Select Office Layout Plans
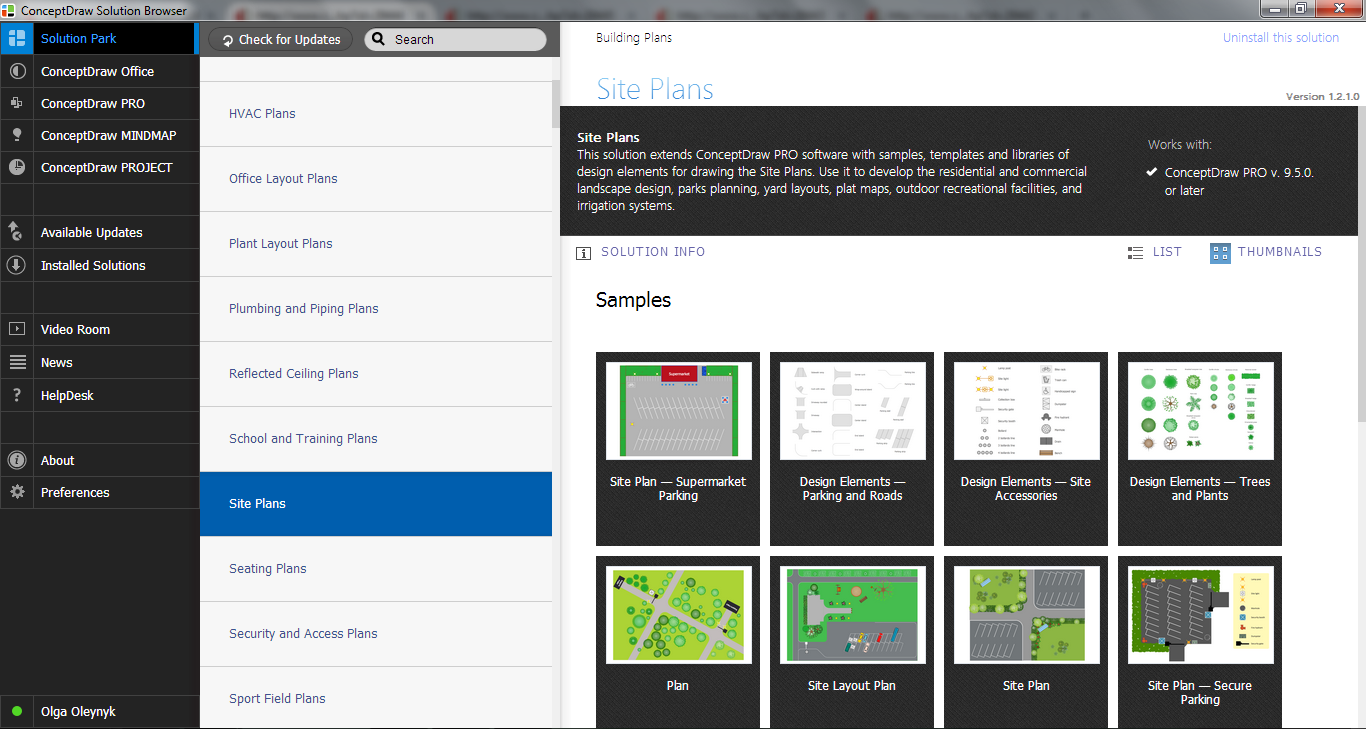The width and height of the screenshot is (1366, 729). click(376, 179)
